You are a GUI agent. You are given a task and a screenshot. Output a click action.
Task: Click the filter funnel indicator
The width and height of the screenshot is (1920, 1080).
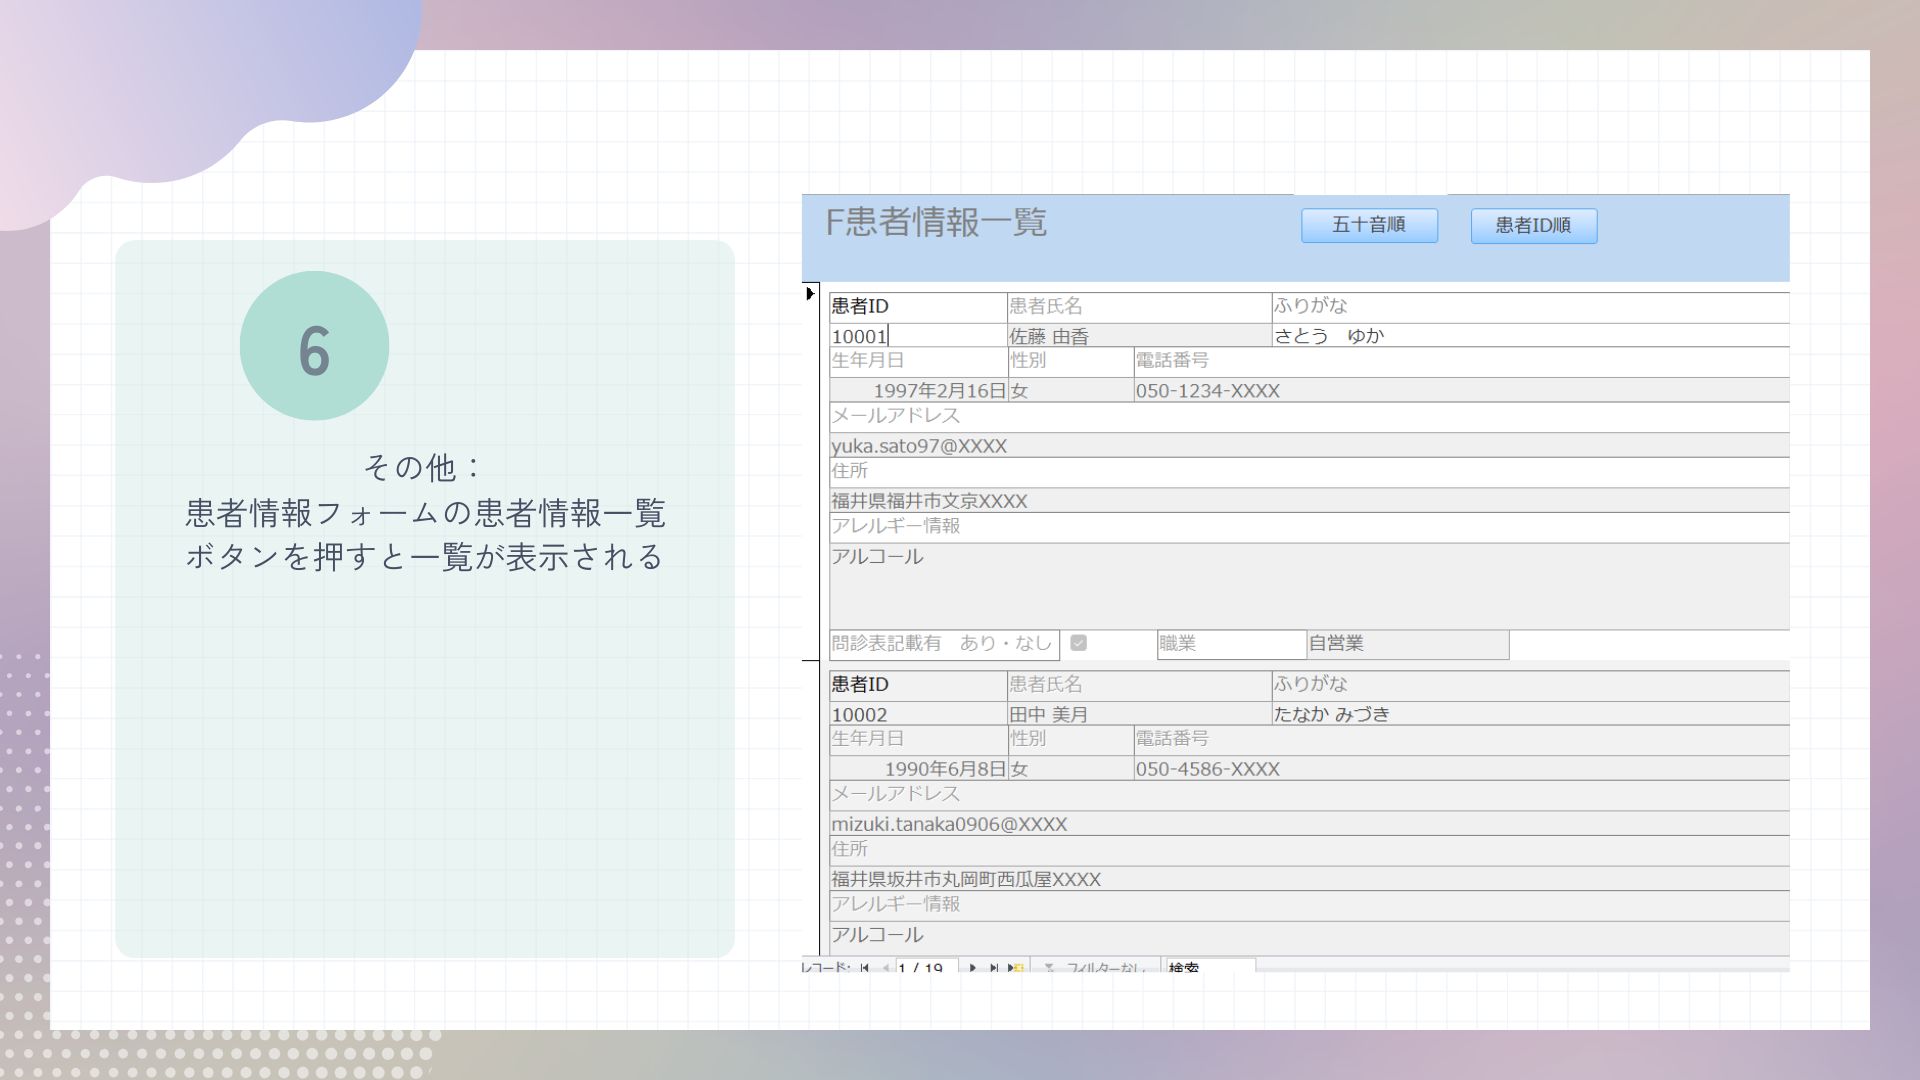click(x=1049, y=968)
